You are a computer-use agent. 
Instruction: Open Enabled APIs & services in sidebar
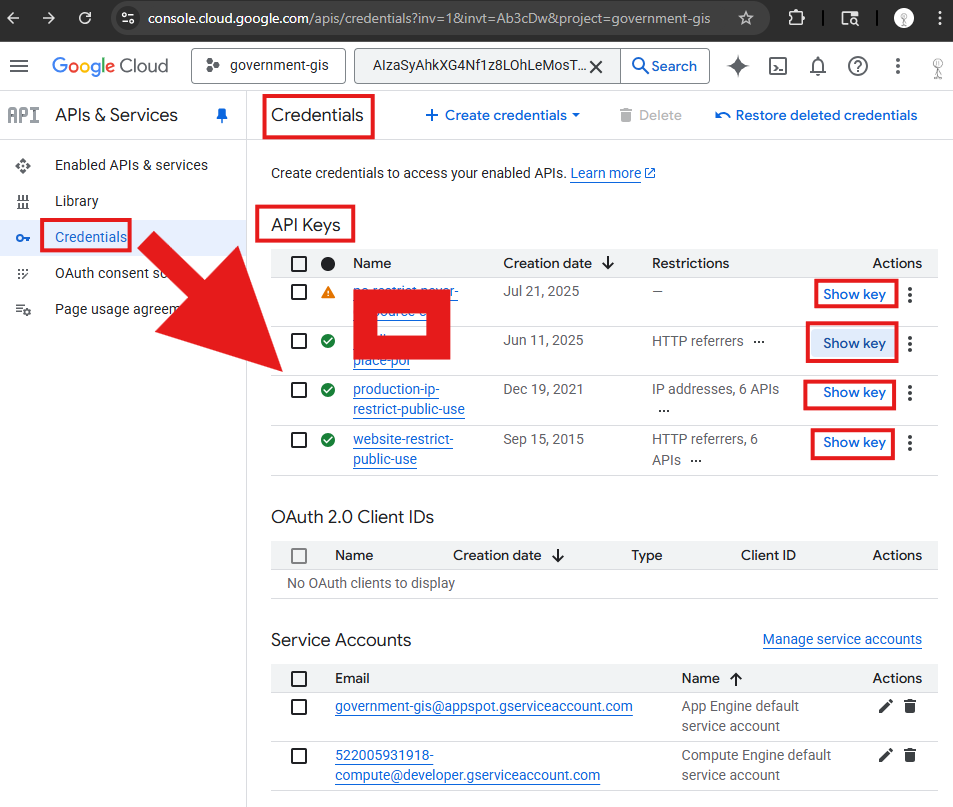pyautogui.click(x=131, y=165)
